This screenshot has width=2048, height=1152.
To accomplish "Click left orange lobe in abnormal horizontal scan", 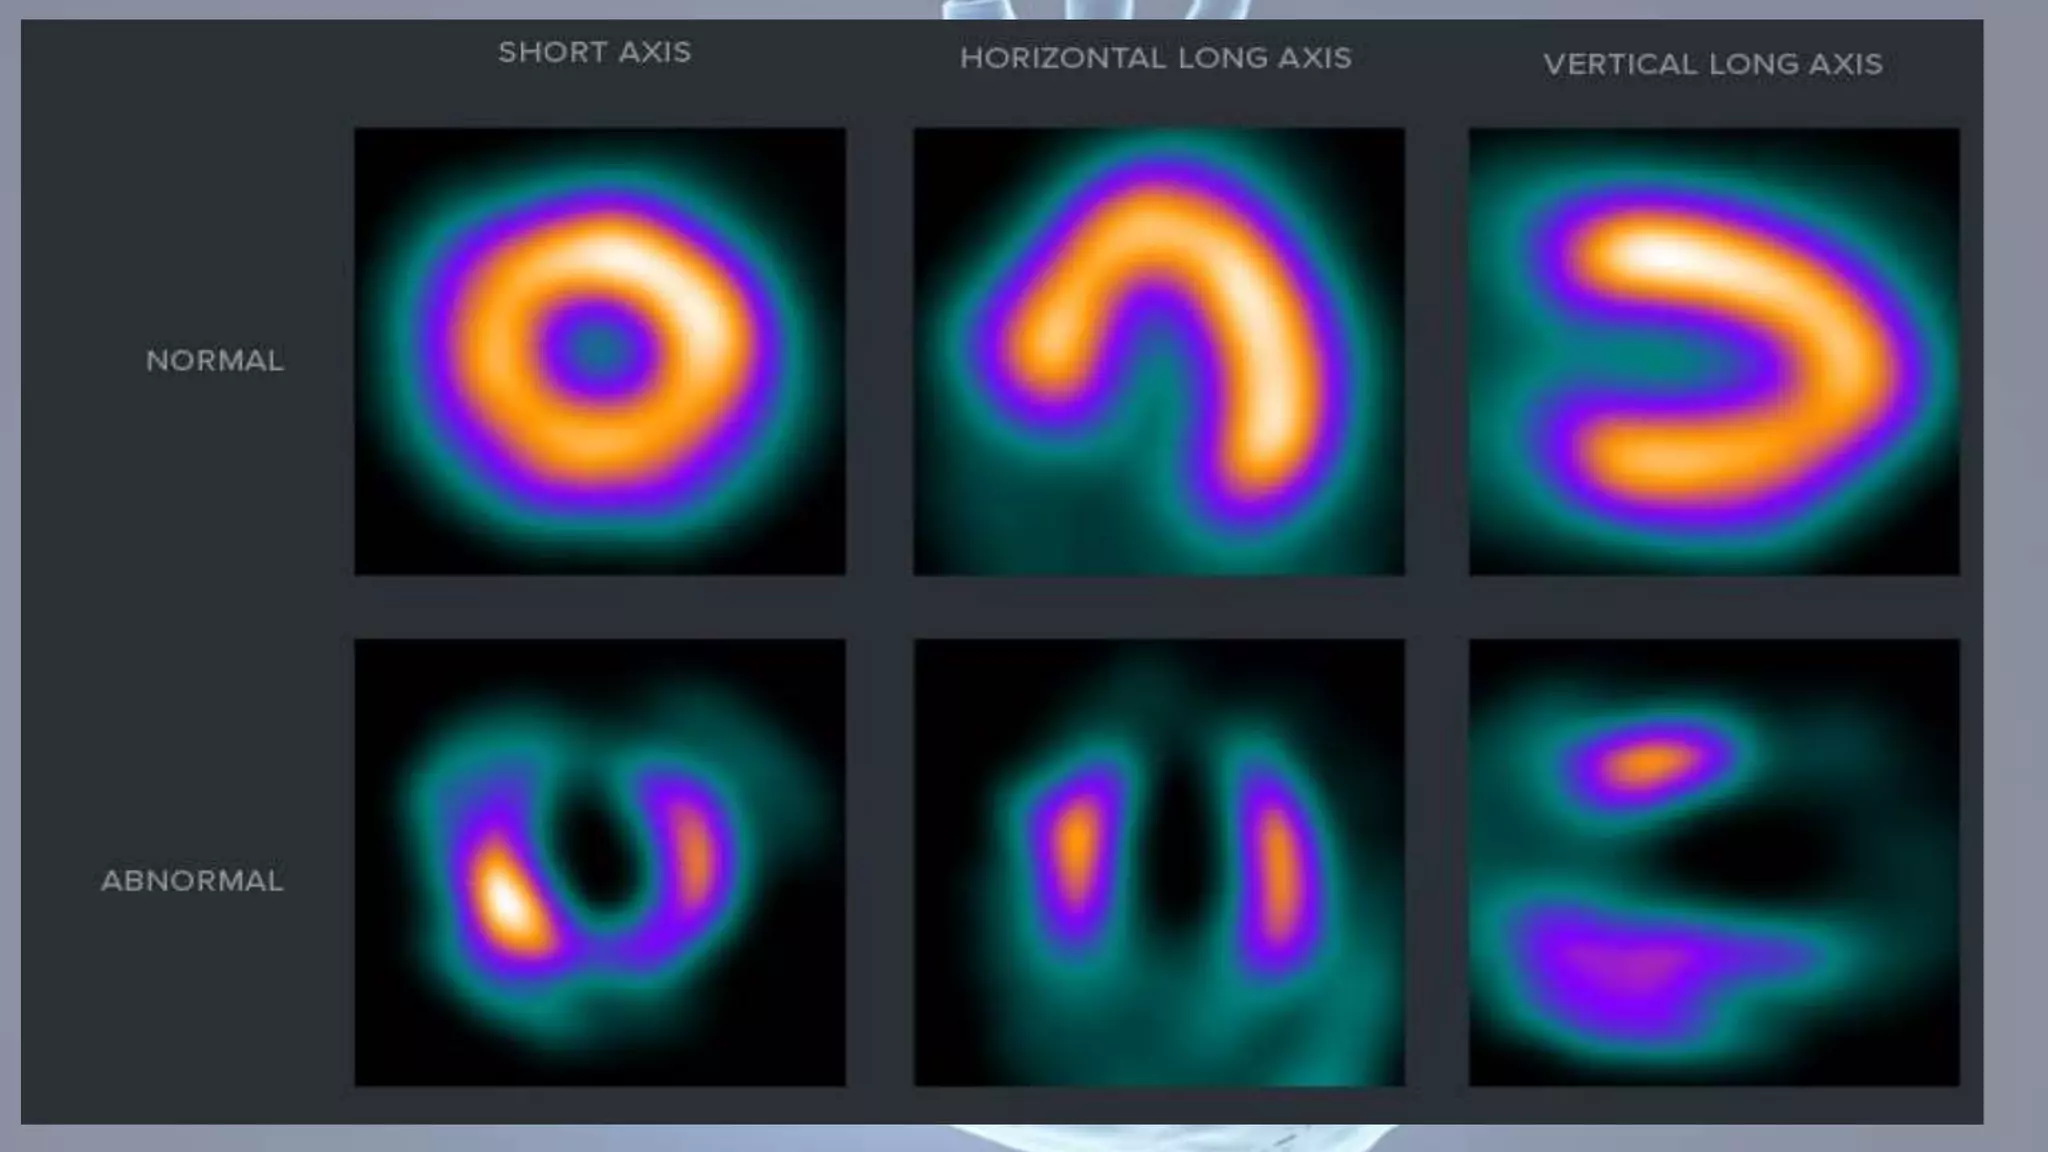I will (1077, 850).
